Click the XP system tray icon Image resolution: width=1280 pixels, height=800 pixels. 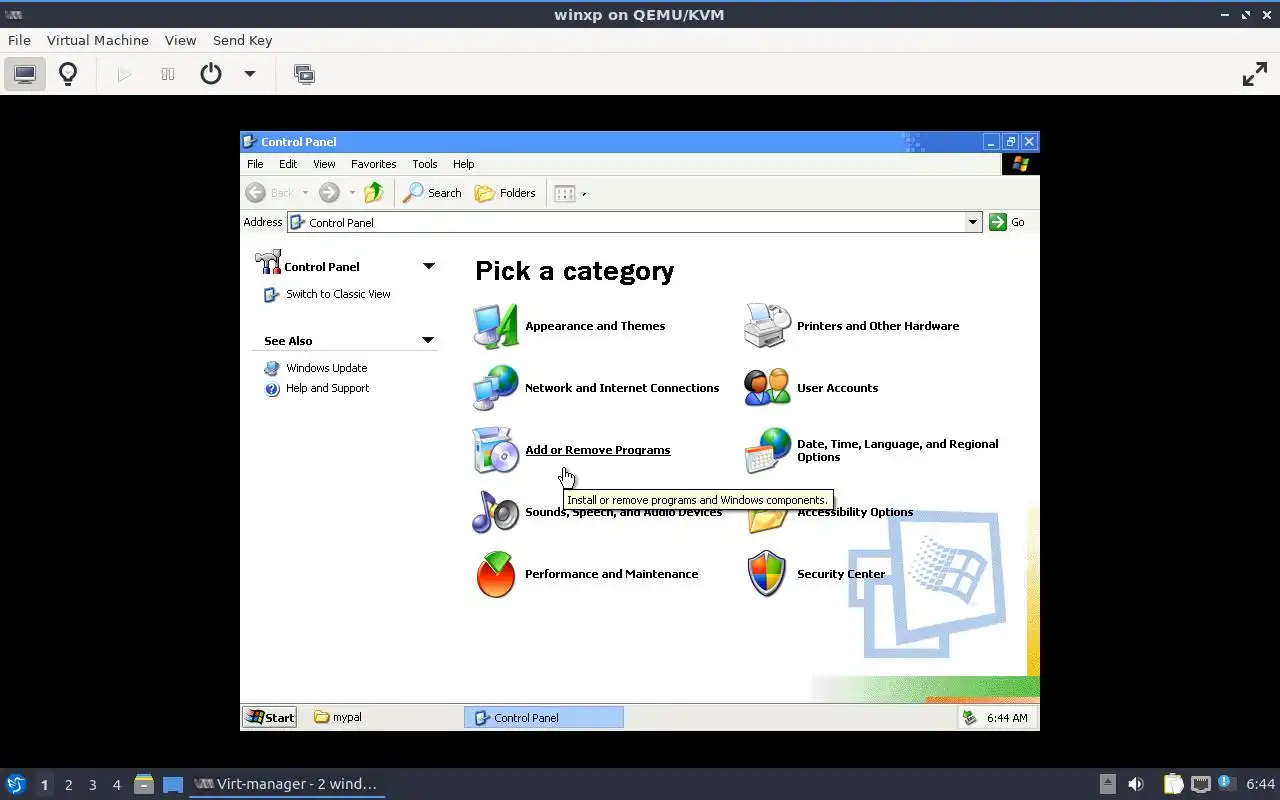click(x=969, y=717)
